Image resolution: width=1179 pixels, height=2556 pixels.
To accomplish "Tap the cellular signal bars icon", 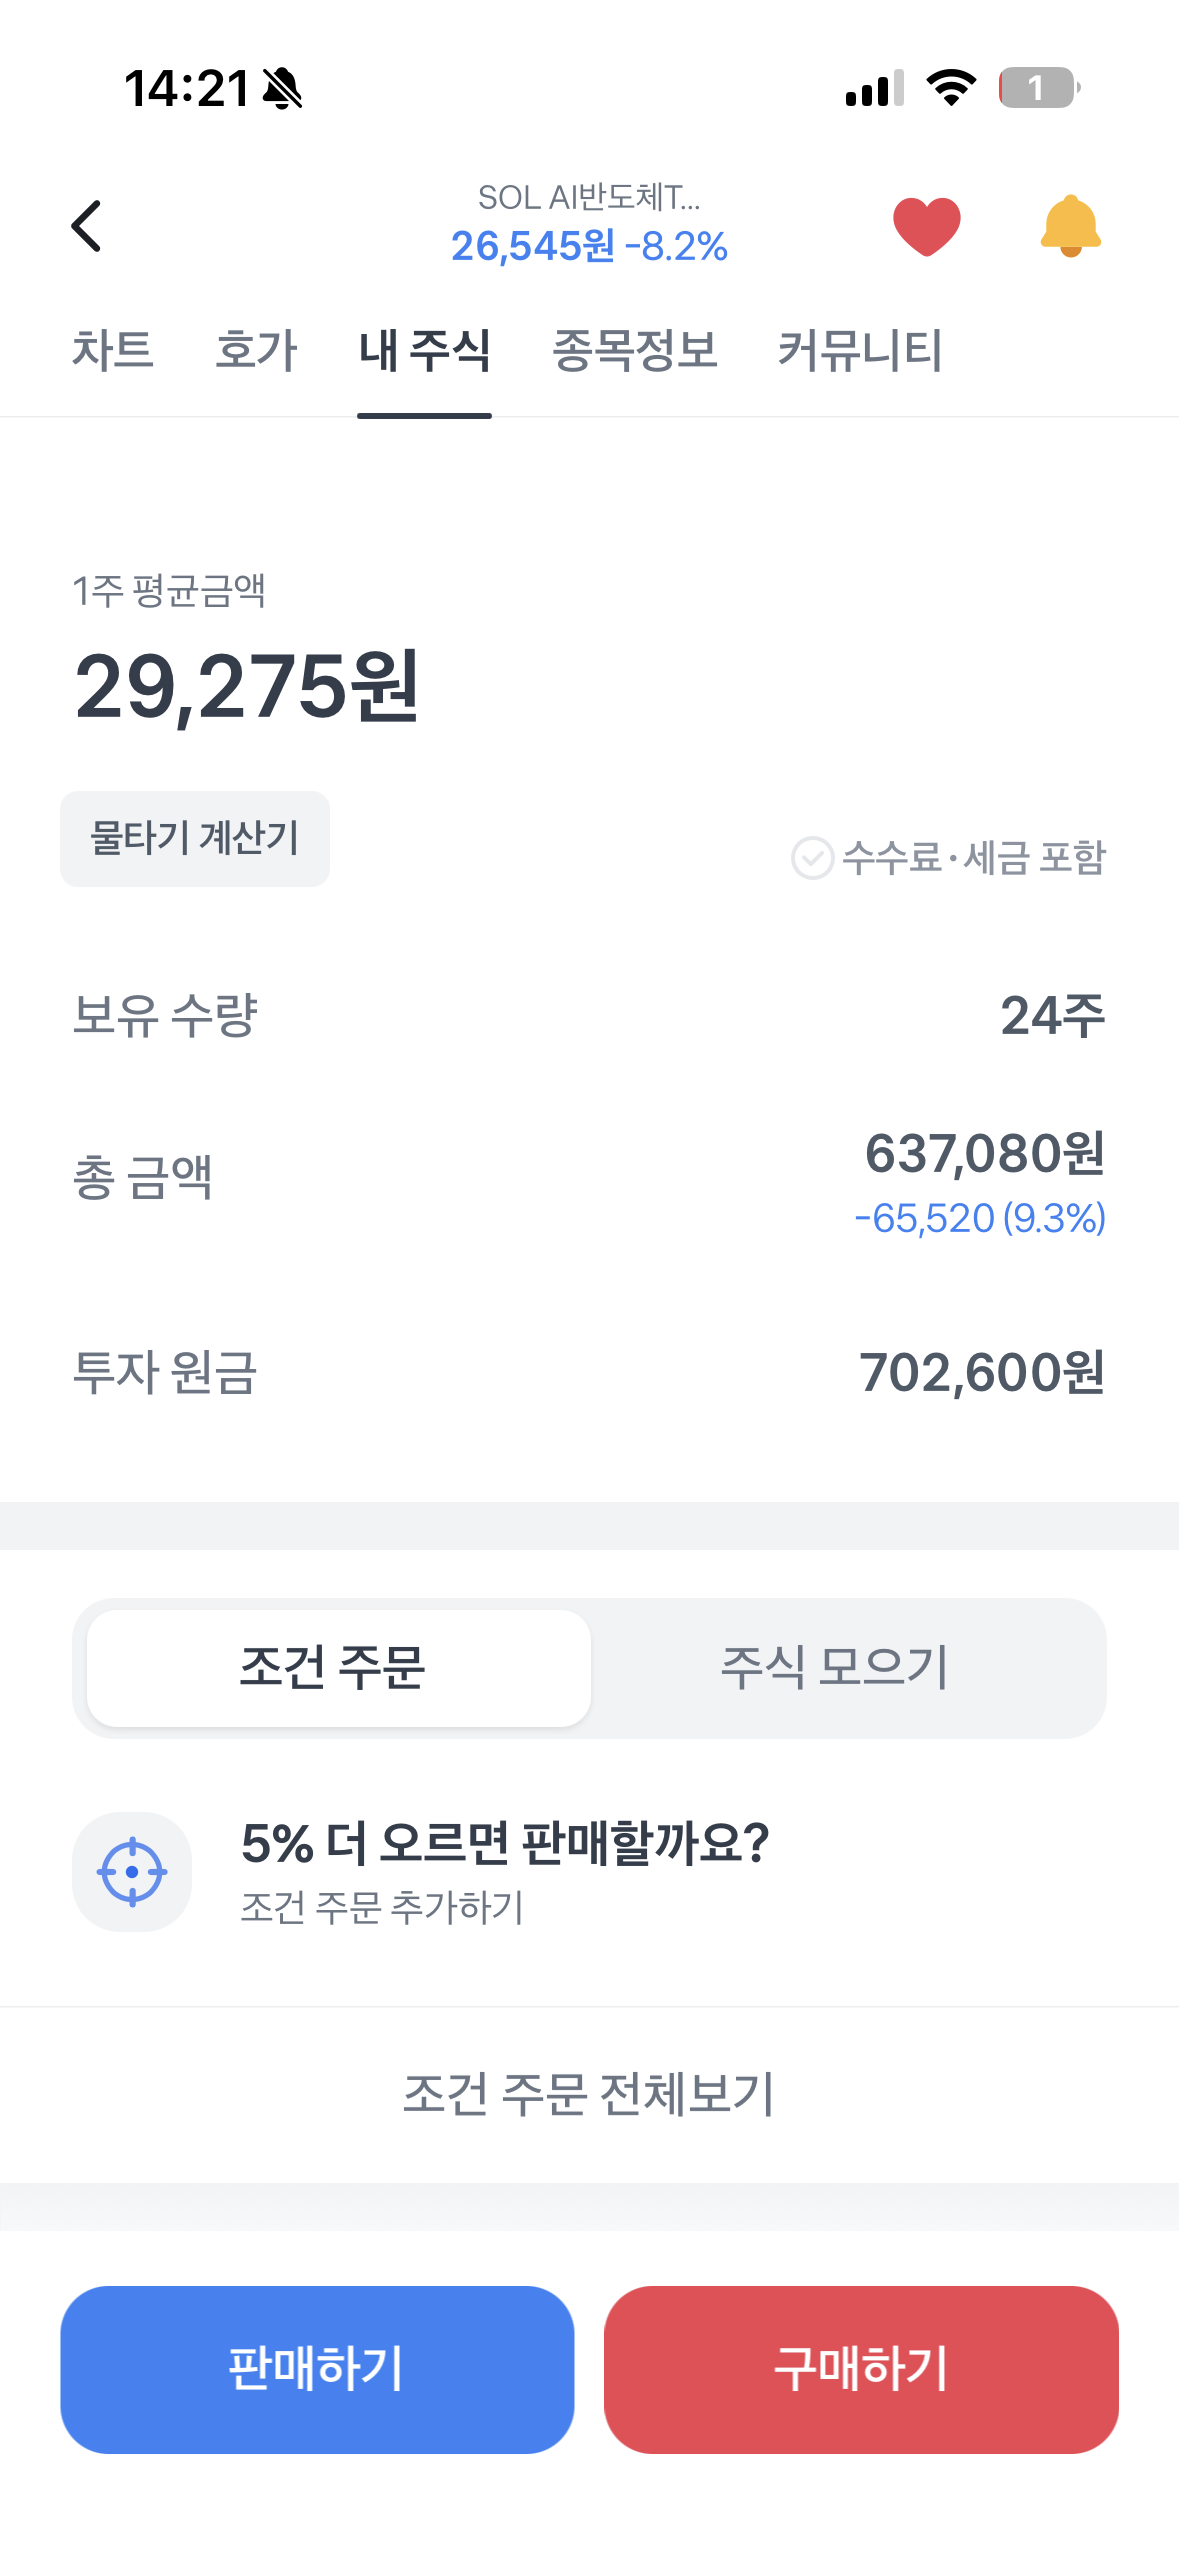I will [x=874, y=88].
